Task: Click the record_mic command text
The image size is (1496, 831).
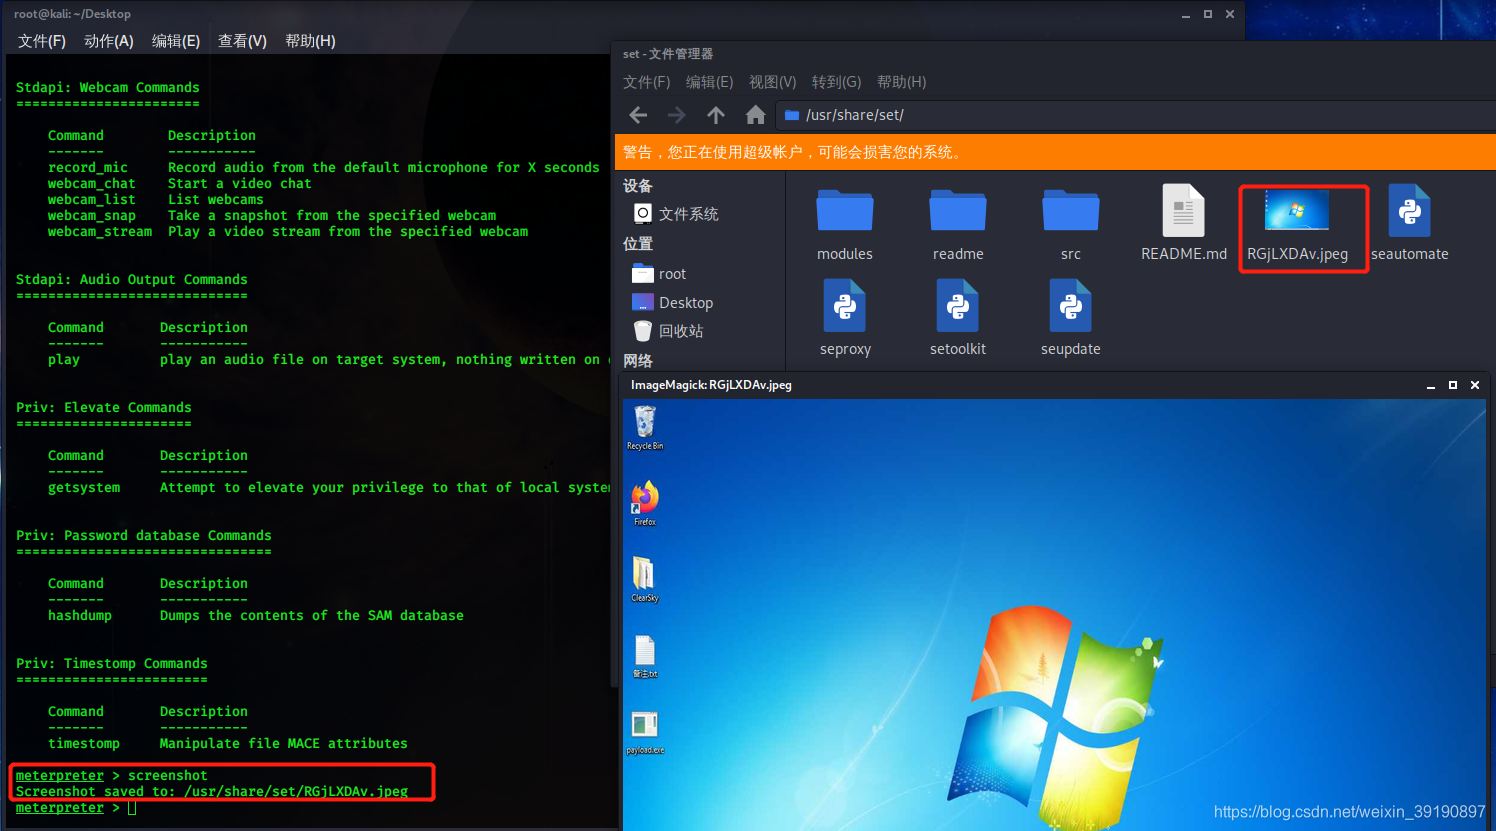Action: (88, 168)
